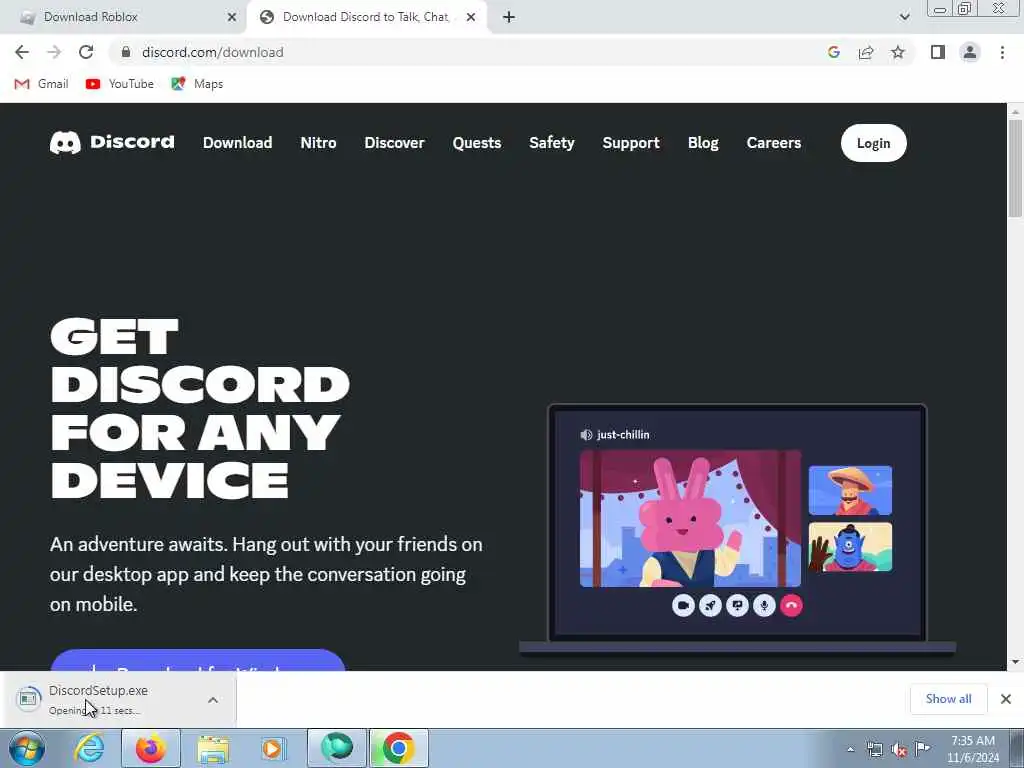Open the Support nav item
Viewport: 1024px width, 768px height.
[631, 142]
